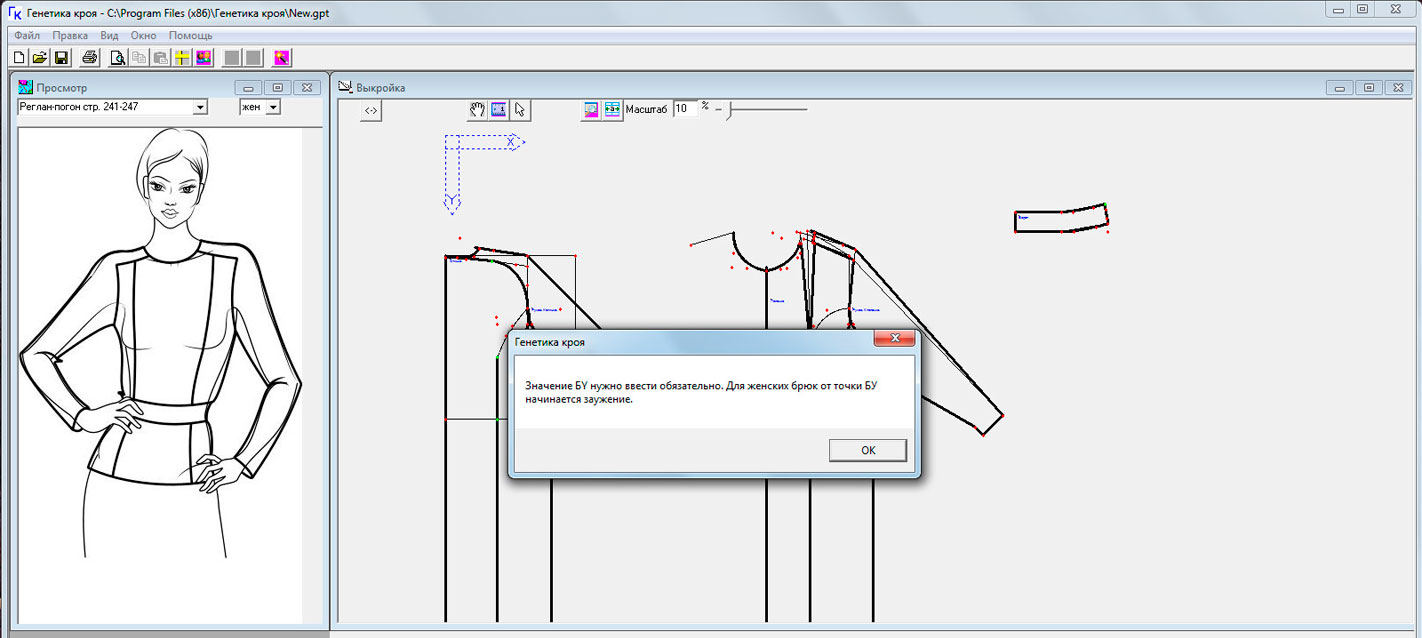Click the two people figures icon
The width and height of the screenshot is (1422, 638).
[203, 57]
